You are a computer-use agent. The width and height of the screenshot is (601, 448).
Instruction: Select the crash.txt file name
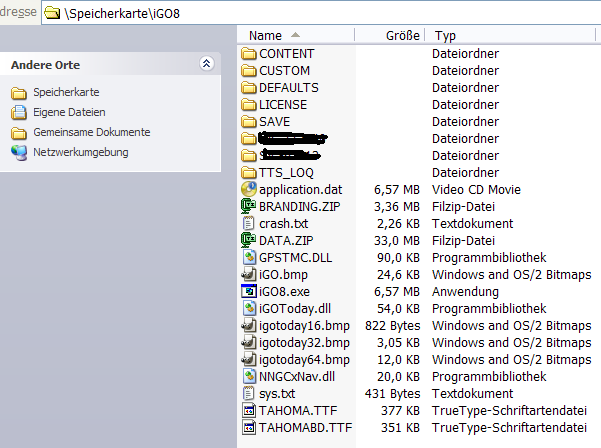tap(284, 223)
